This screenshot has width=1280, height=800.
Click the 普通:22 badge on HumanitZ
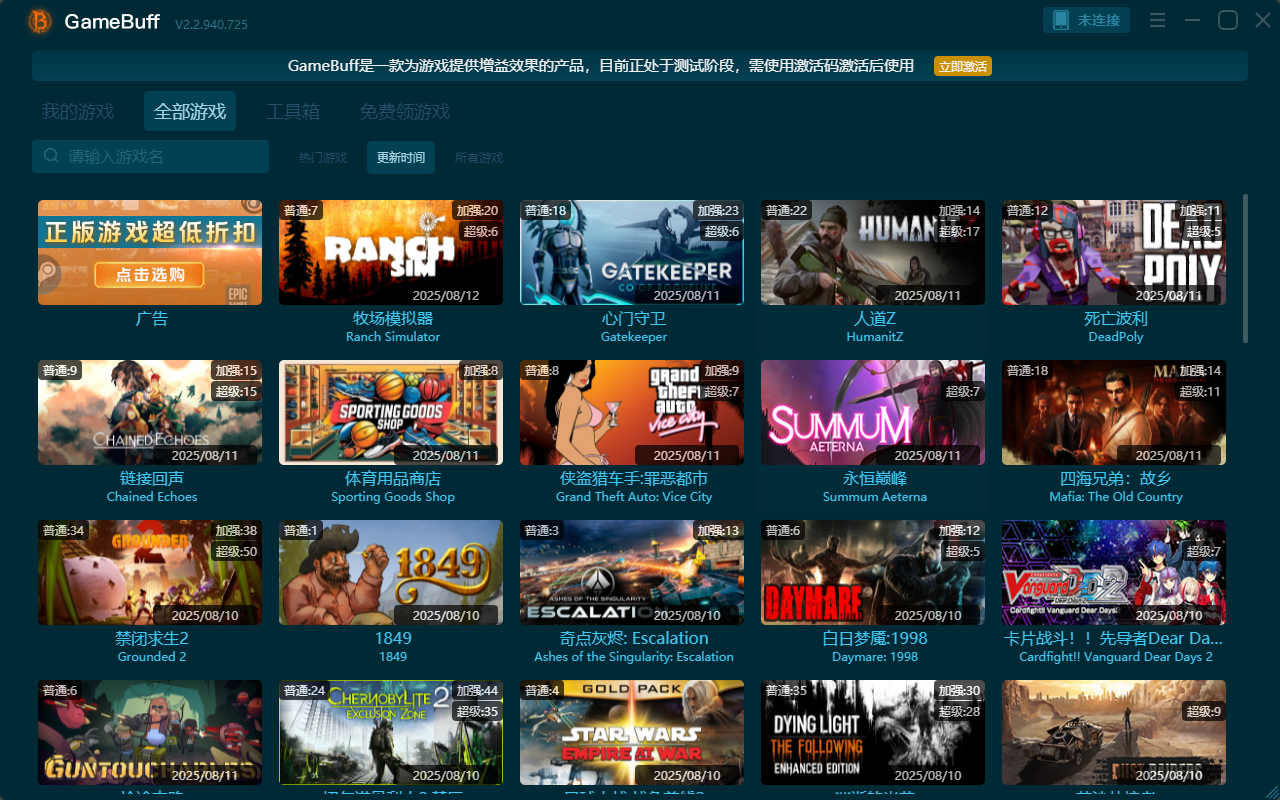tap(785, 210)
